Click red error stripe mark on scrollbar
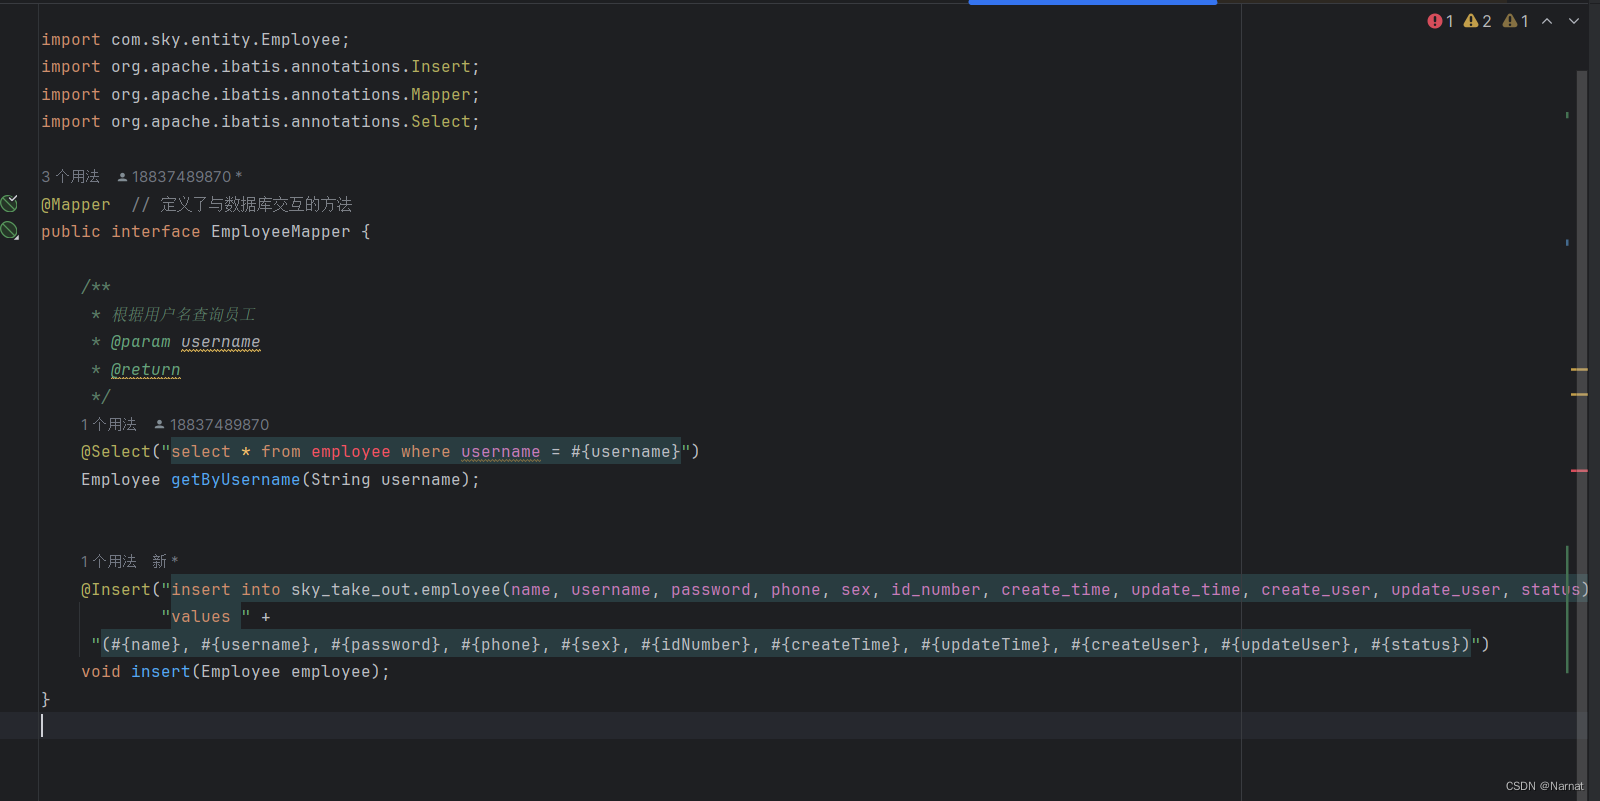 tap(1579, 470)
